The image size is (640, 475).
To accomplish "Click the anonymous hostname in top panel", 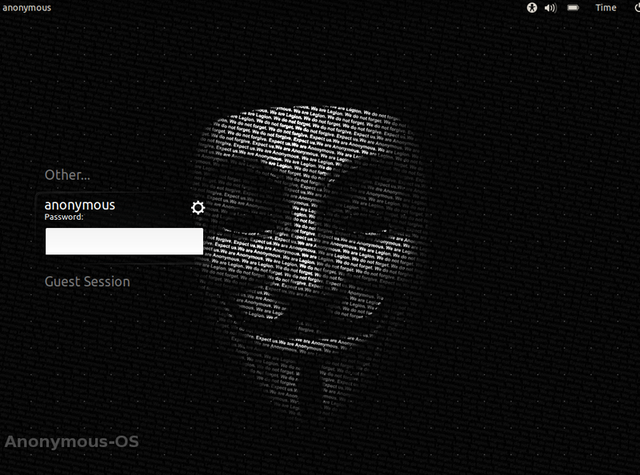I will point(27,8).
